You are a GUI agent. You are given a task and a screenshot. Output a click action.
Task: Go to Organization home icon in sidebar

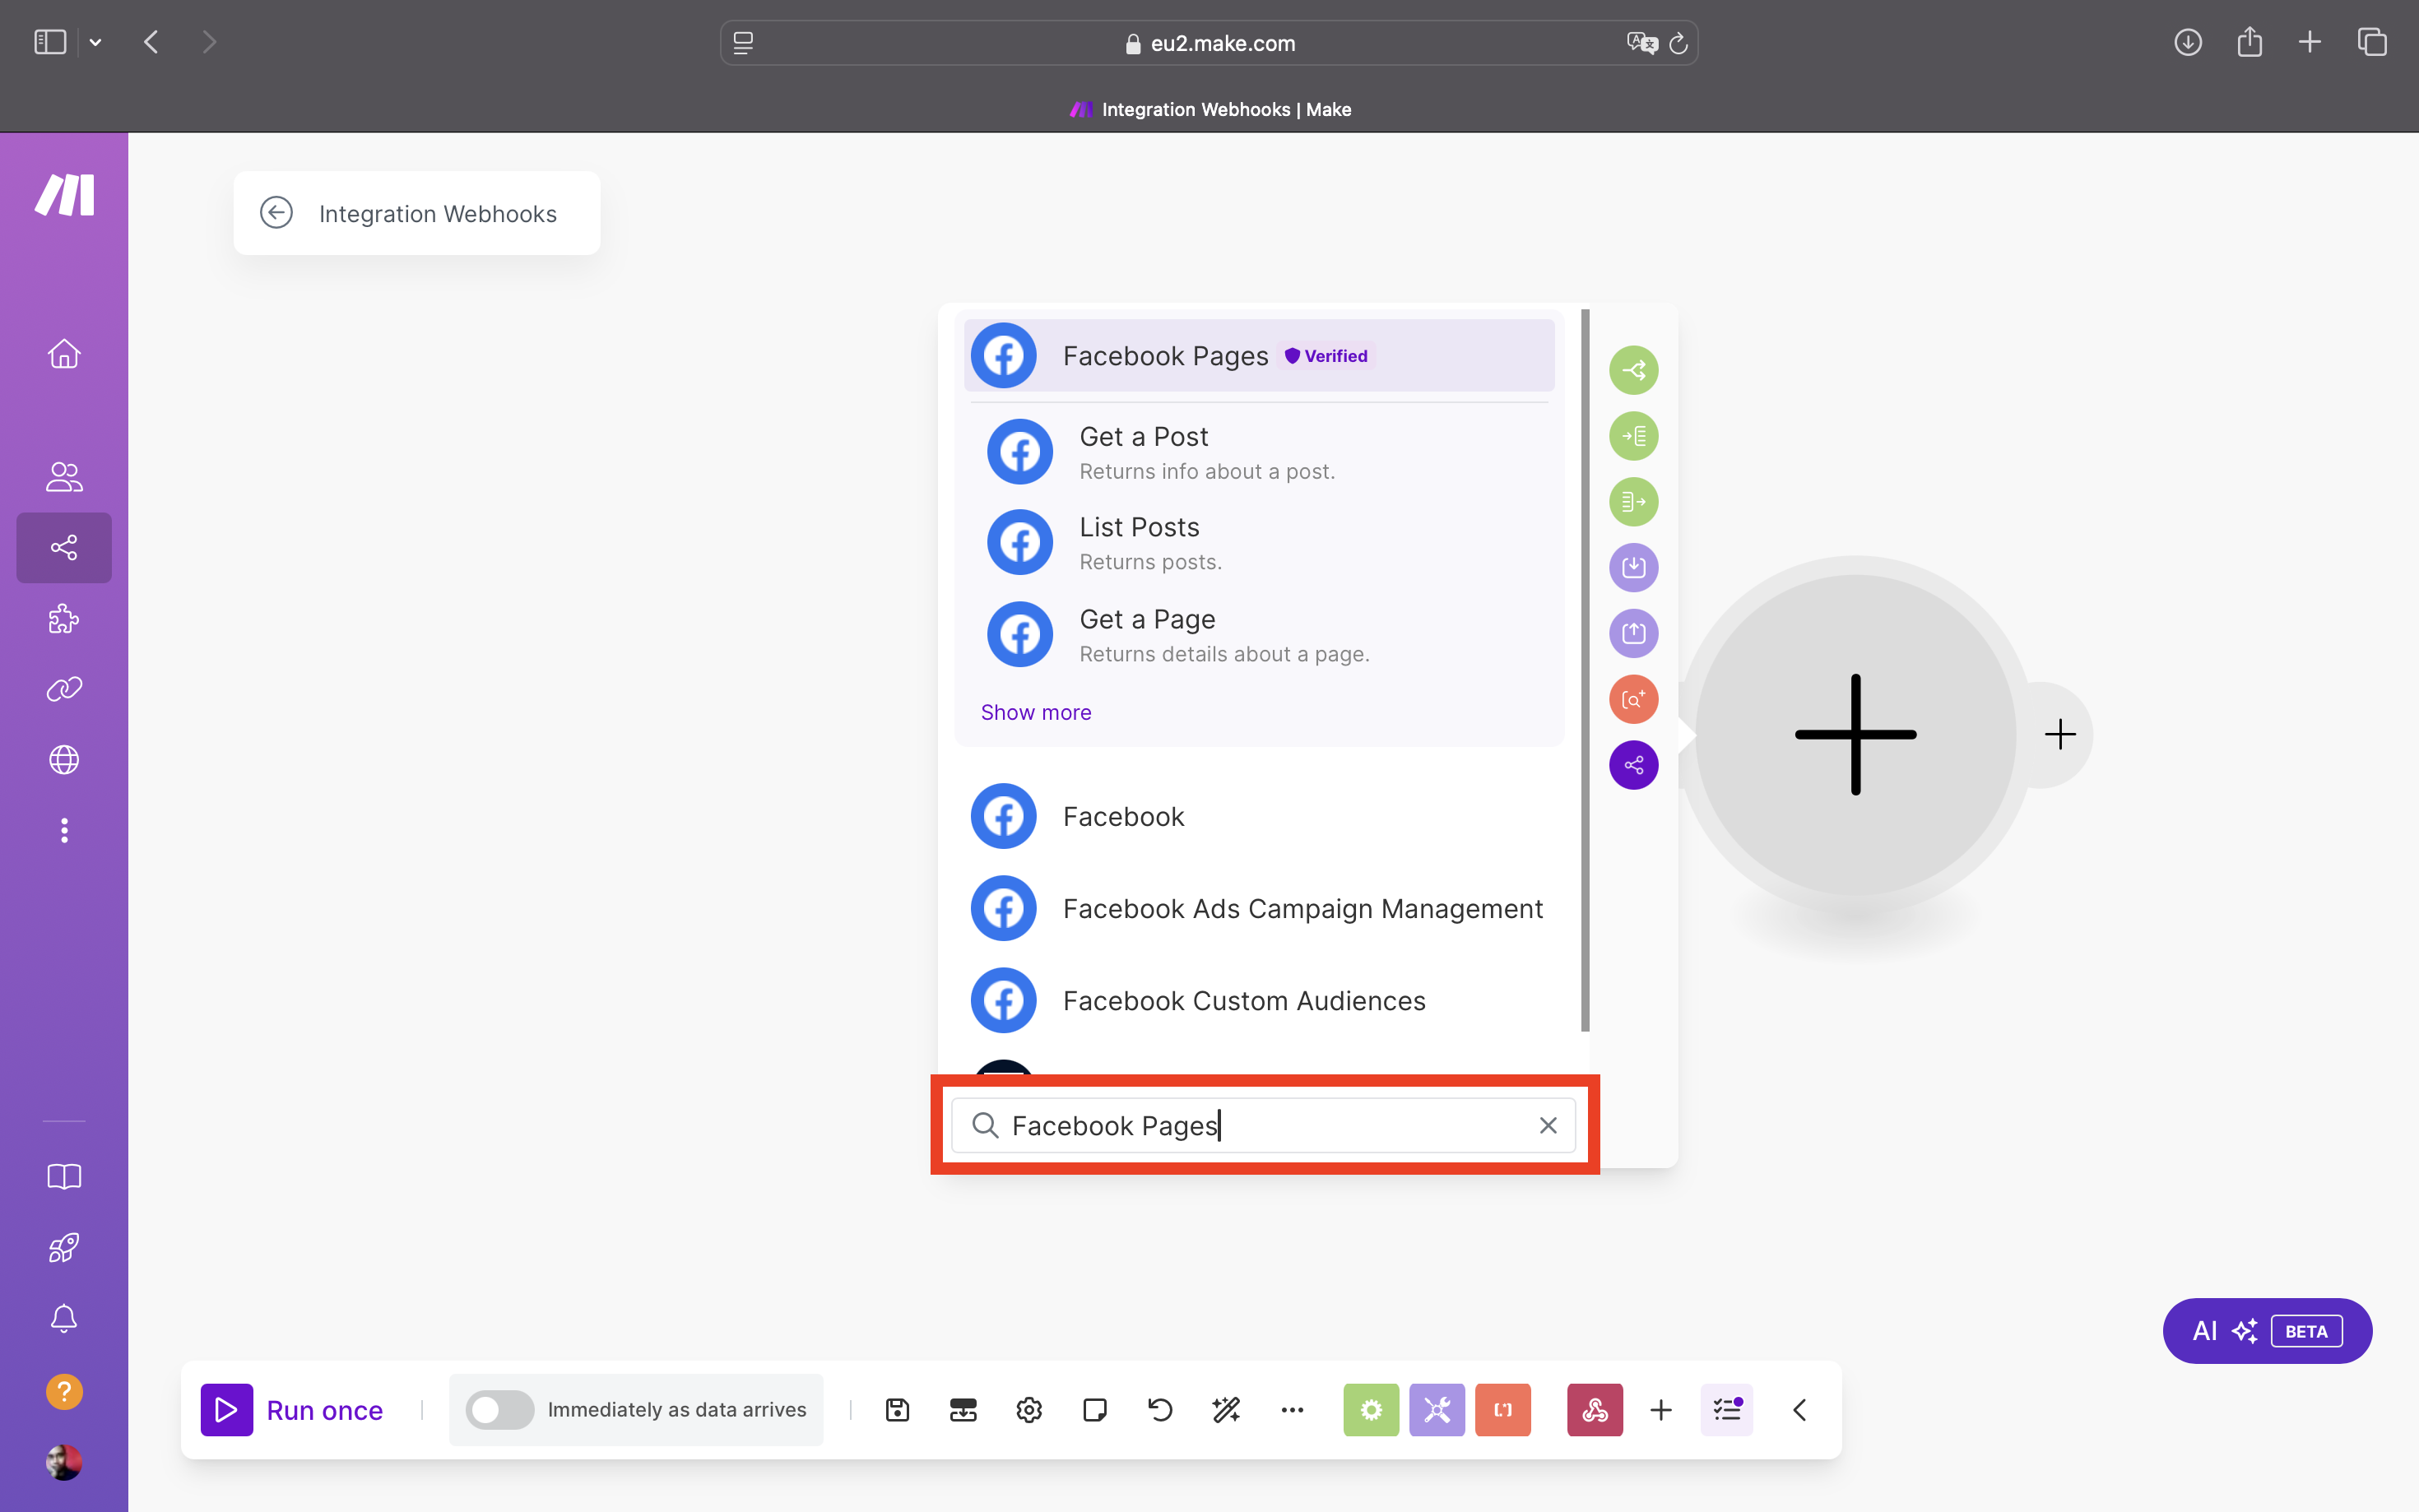click(64, 354)
